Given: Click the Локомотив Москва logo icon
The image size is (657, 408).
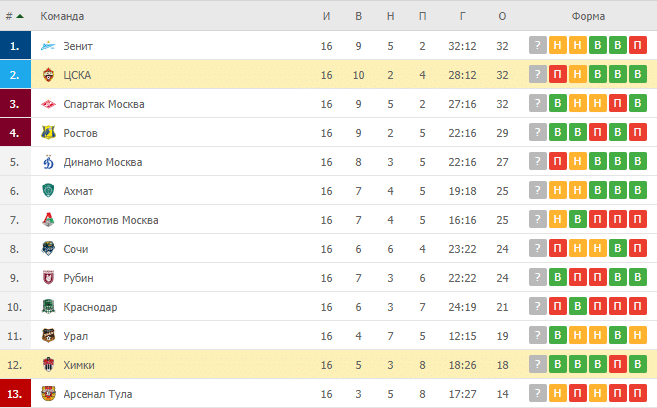Looking at the screenshot, I should click(48, 220).
